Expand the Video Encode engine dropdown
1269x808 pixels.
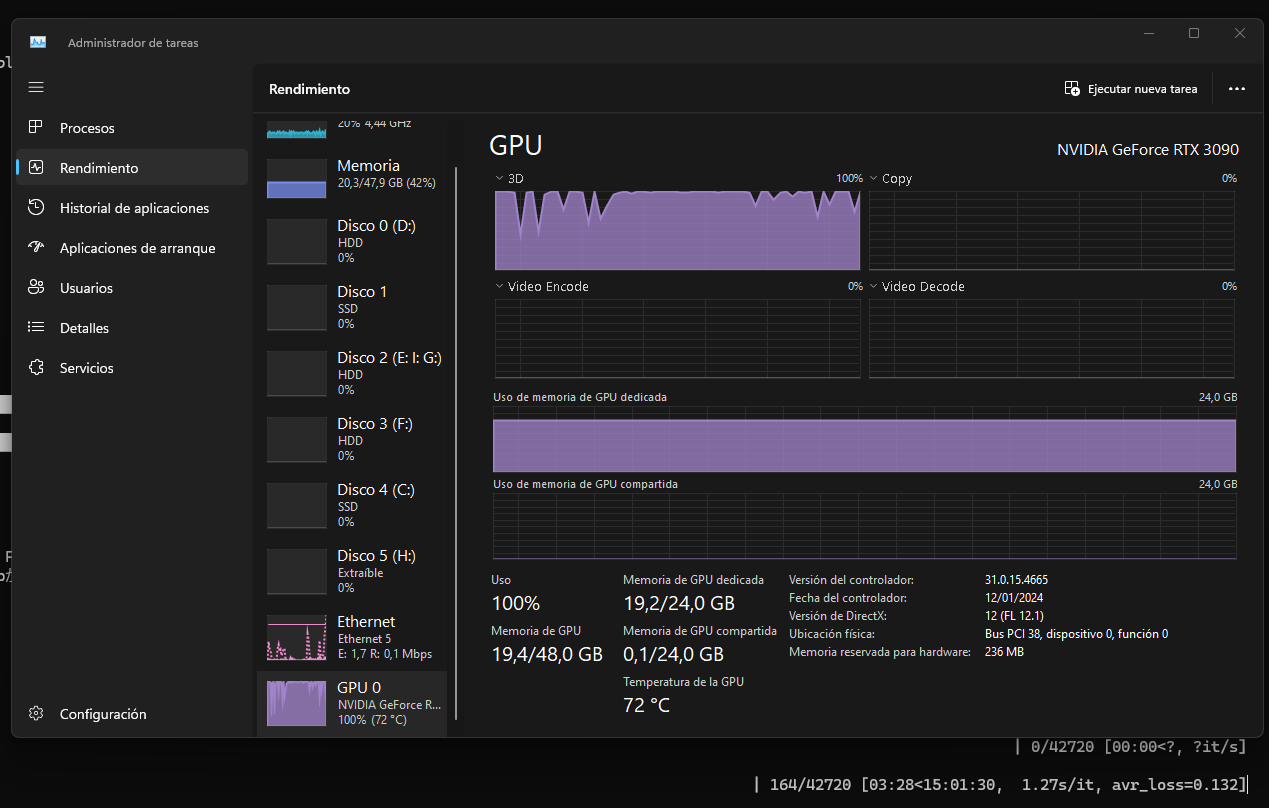(x=500, y=286)
